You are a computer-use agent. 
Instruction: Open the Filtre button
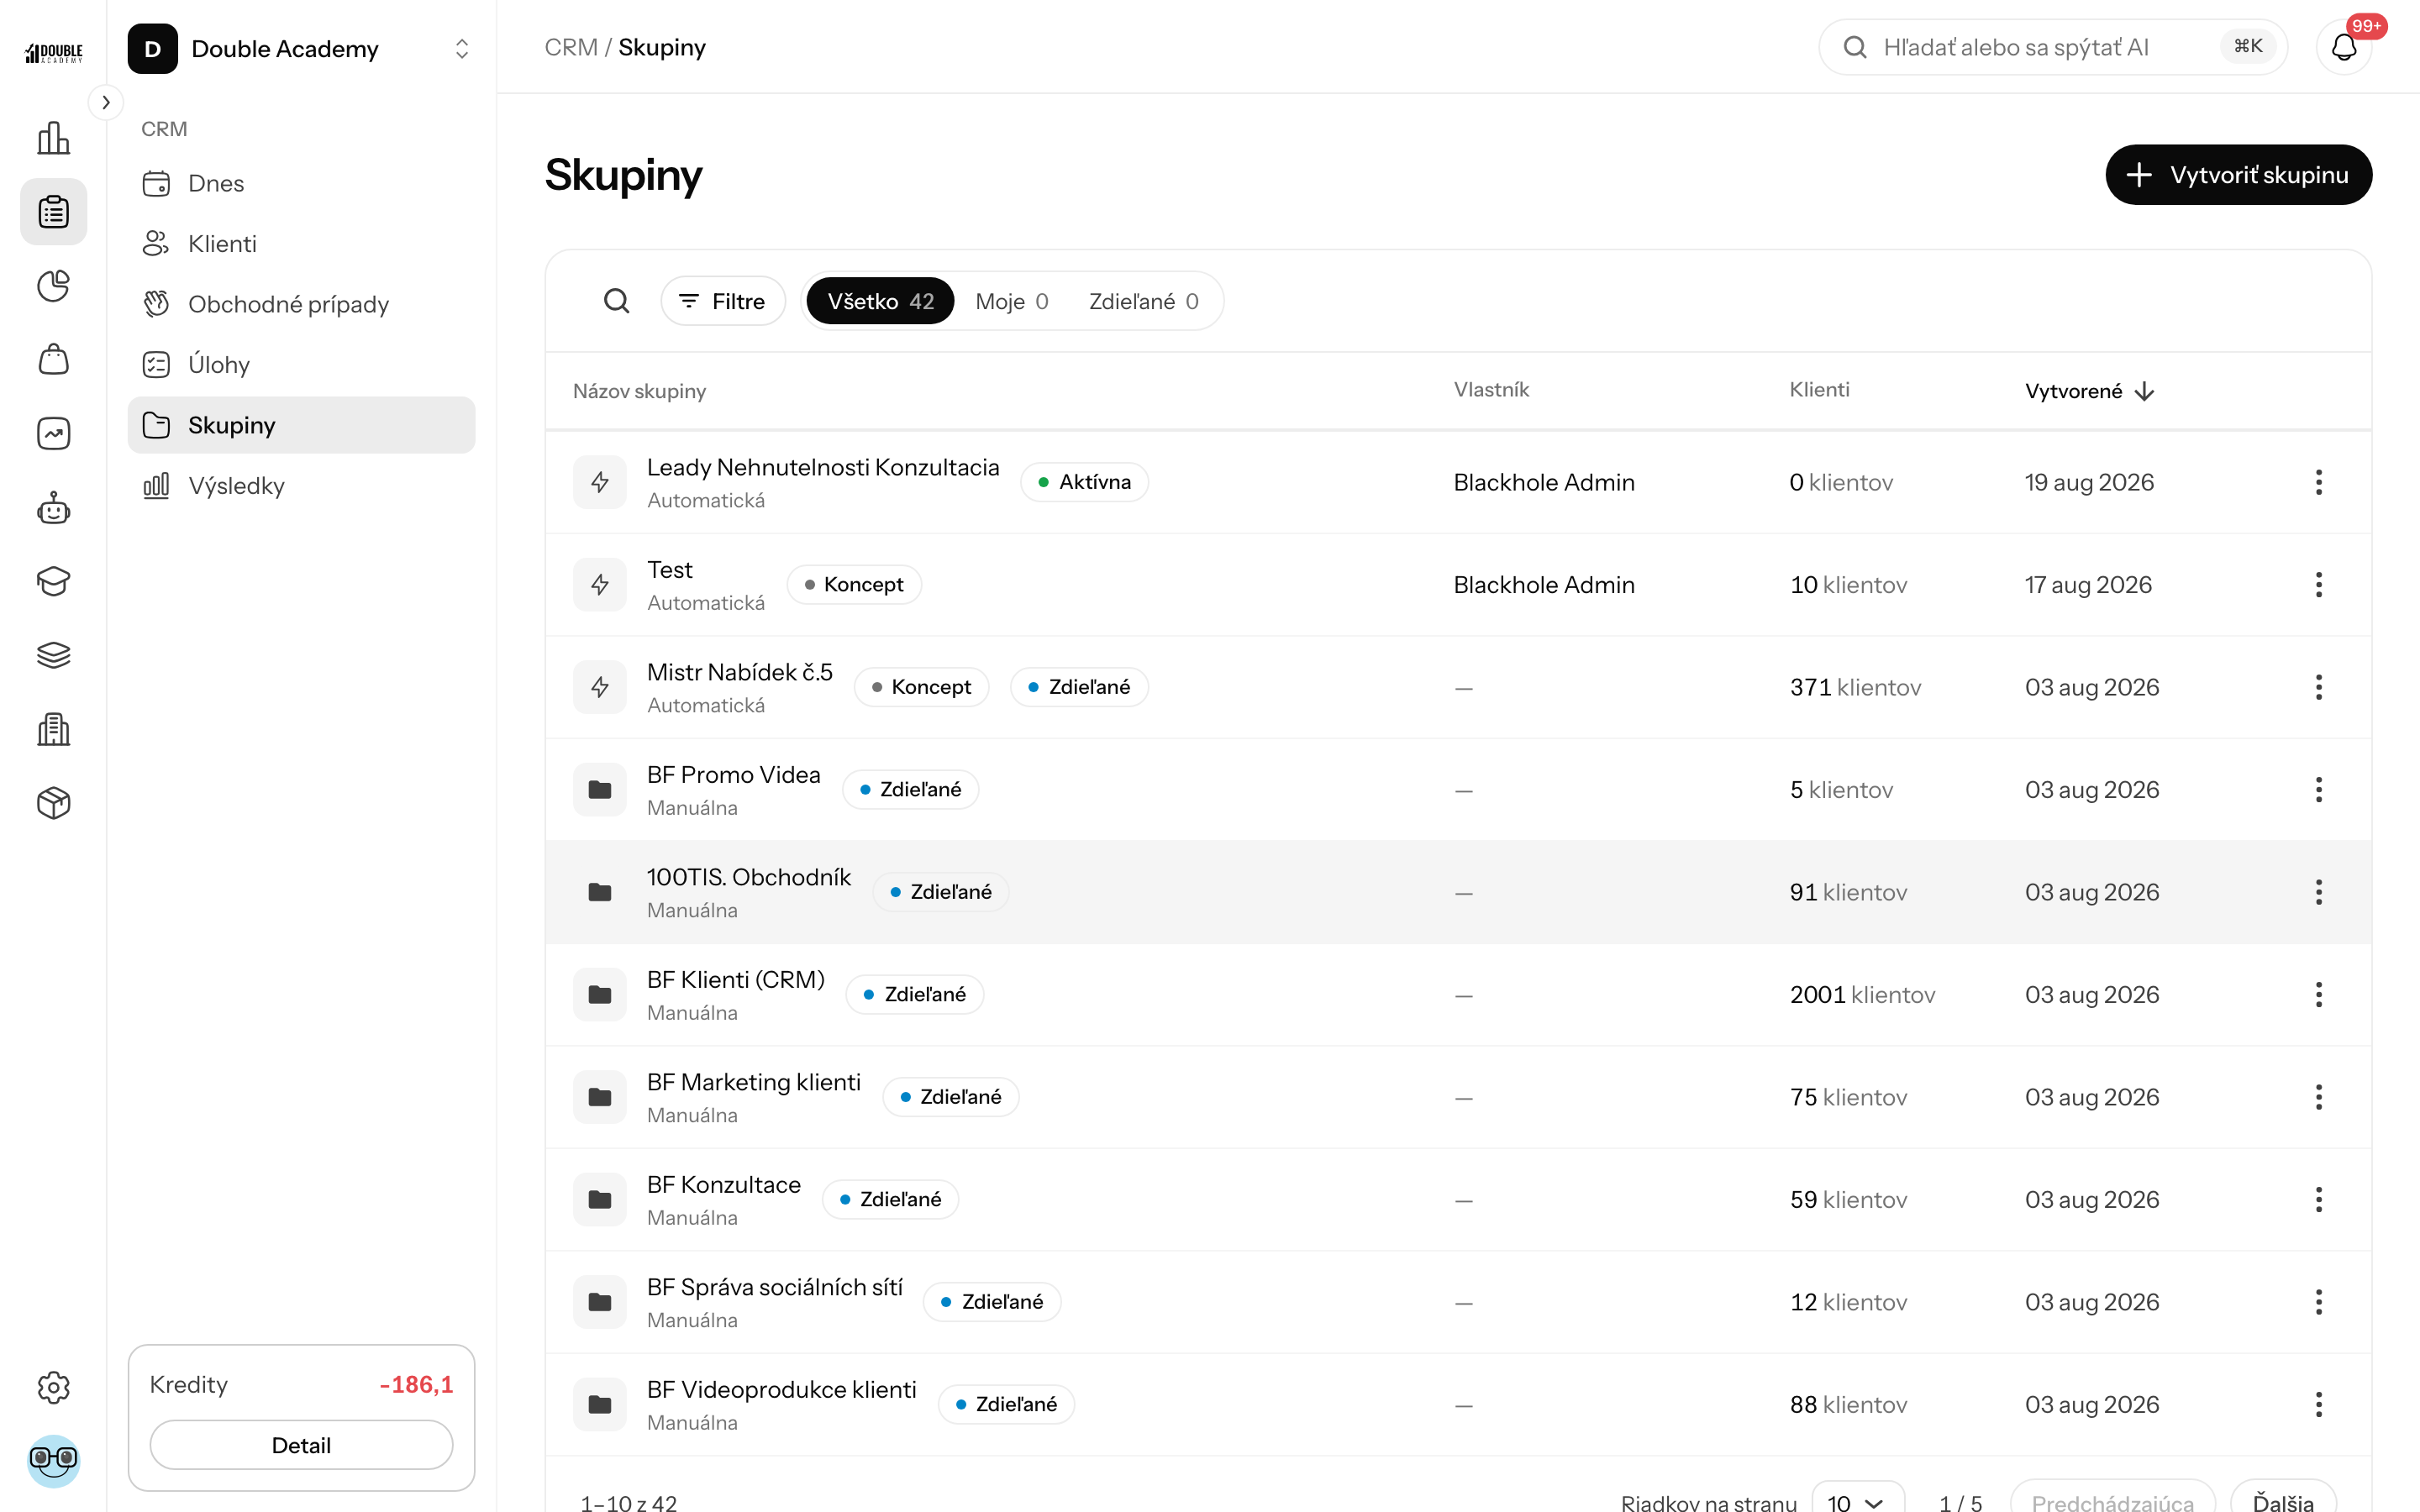pos(723,301)
